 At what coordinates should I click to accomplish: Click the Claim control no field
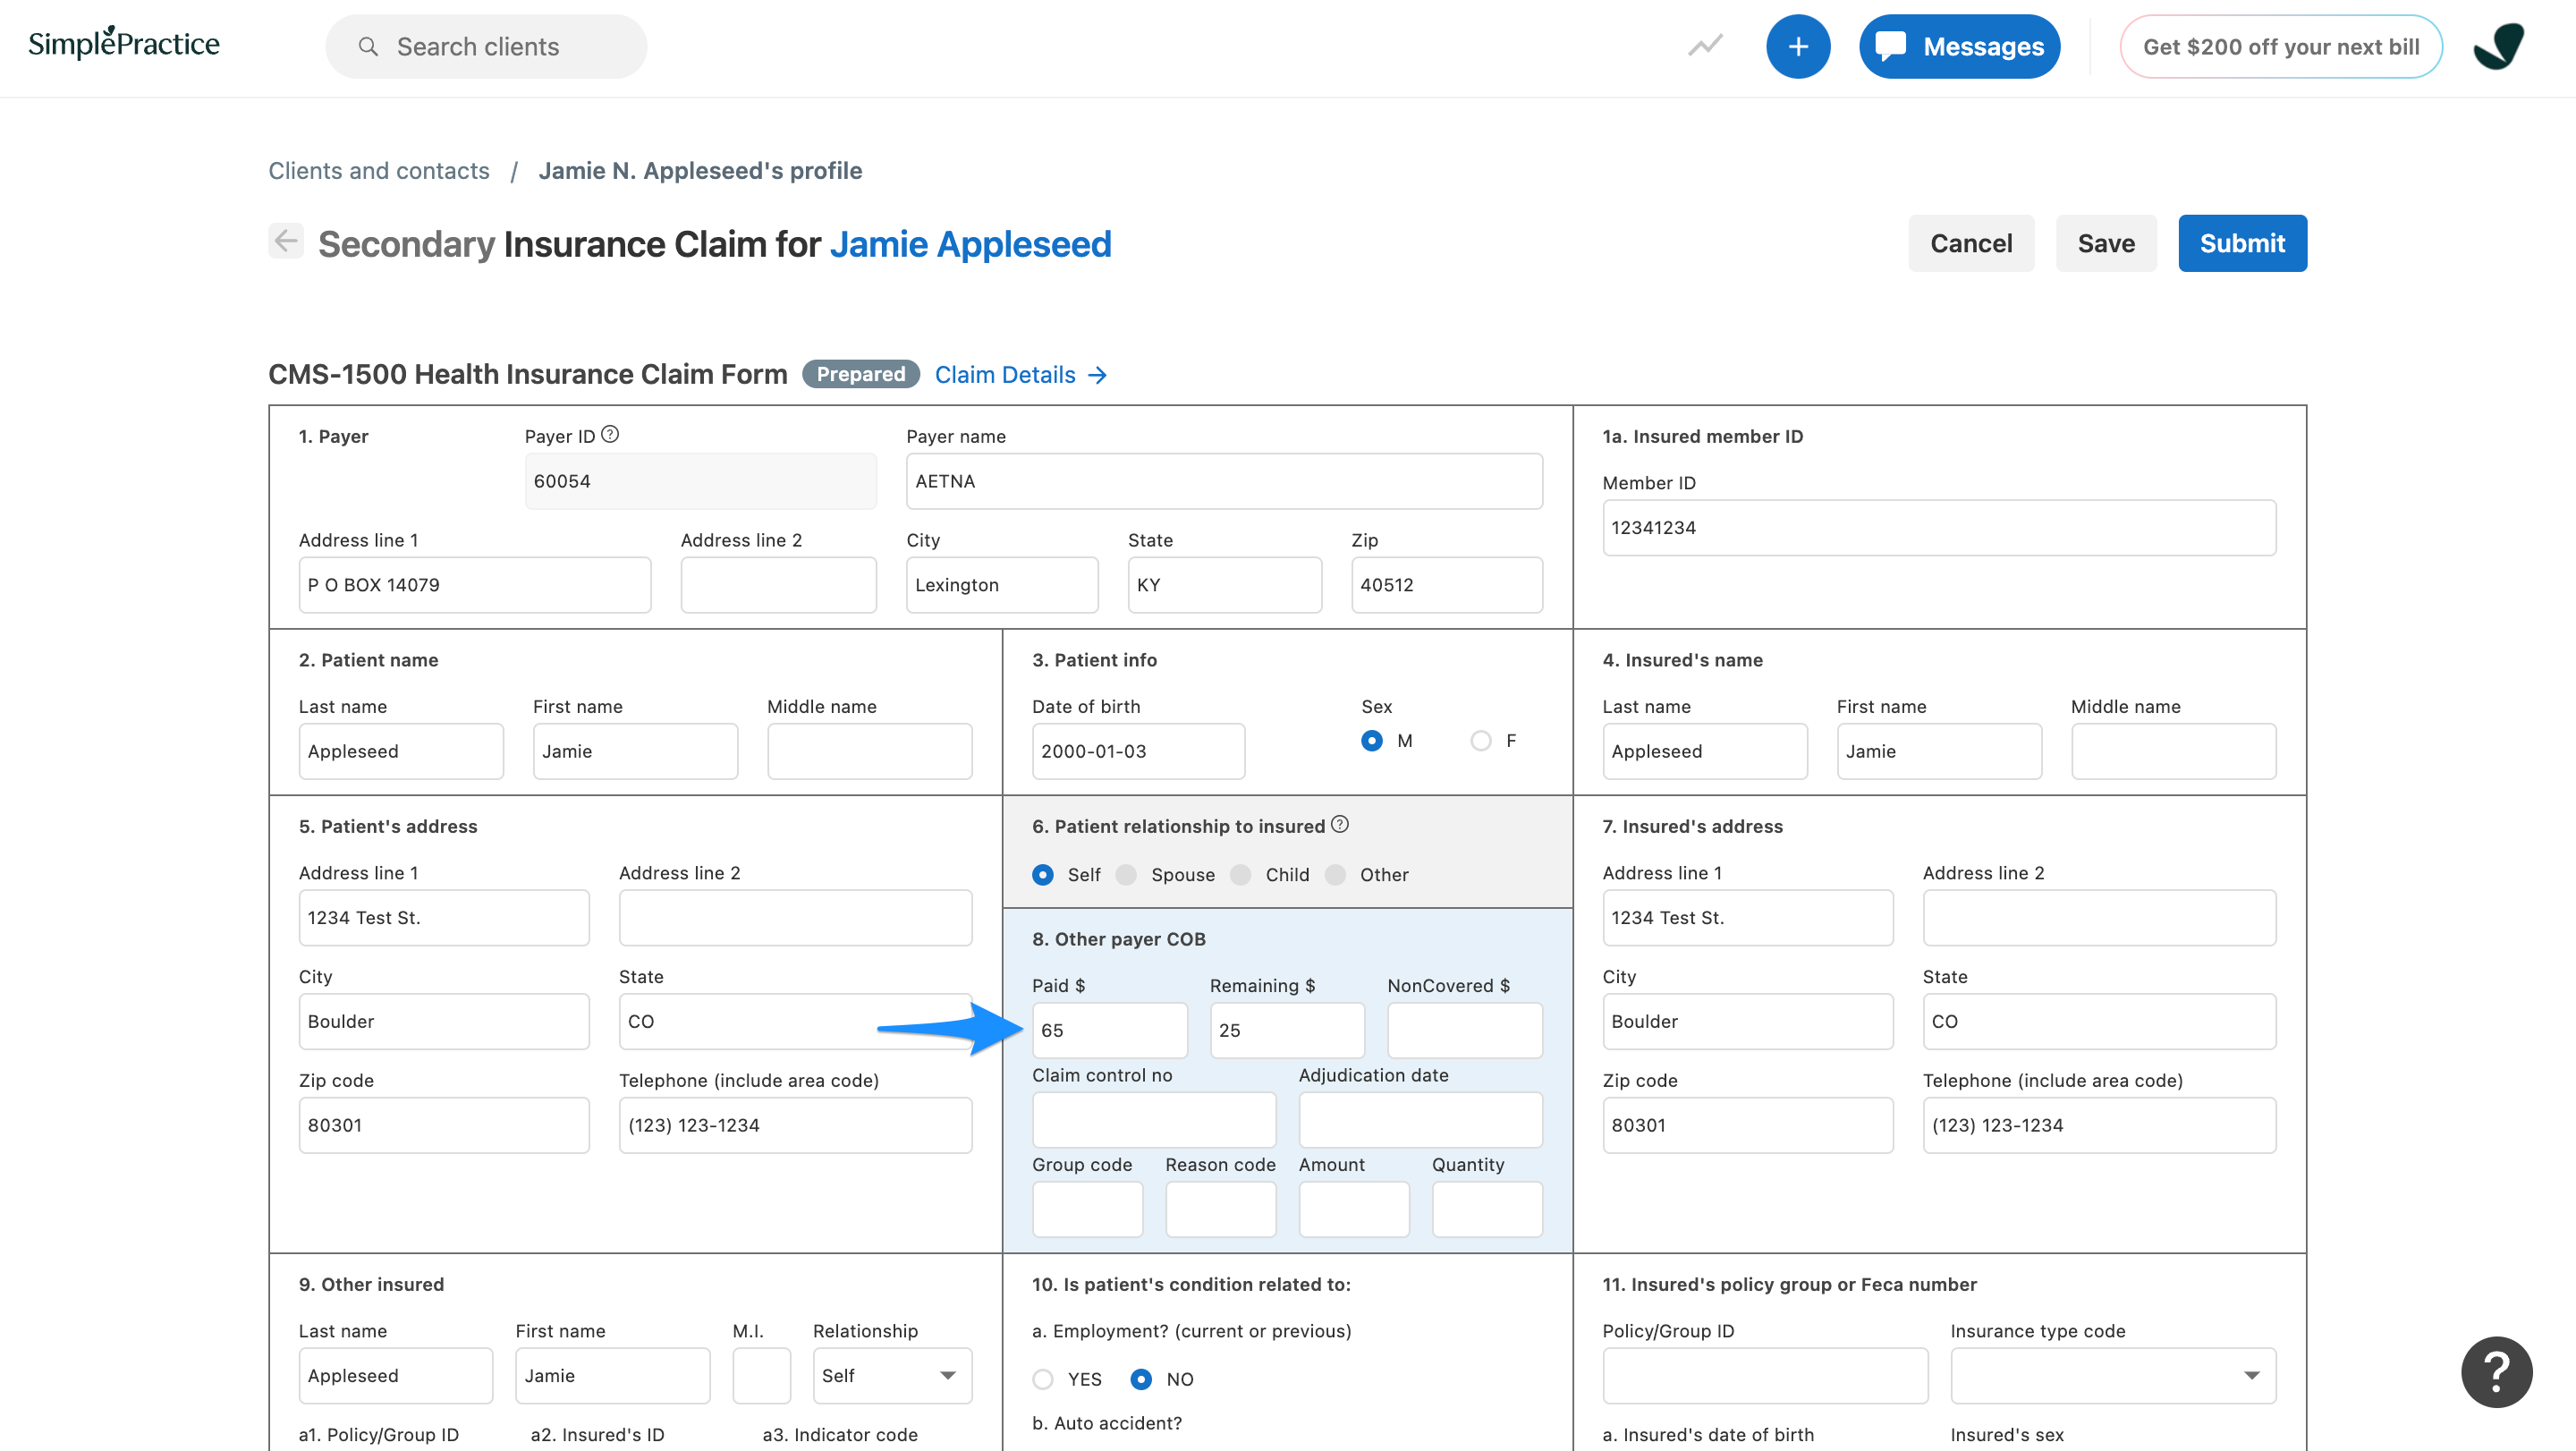pos(1153,1119)
